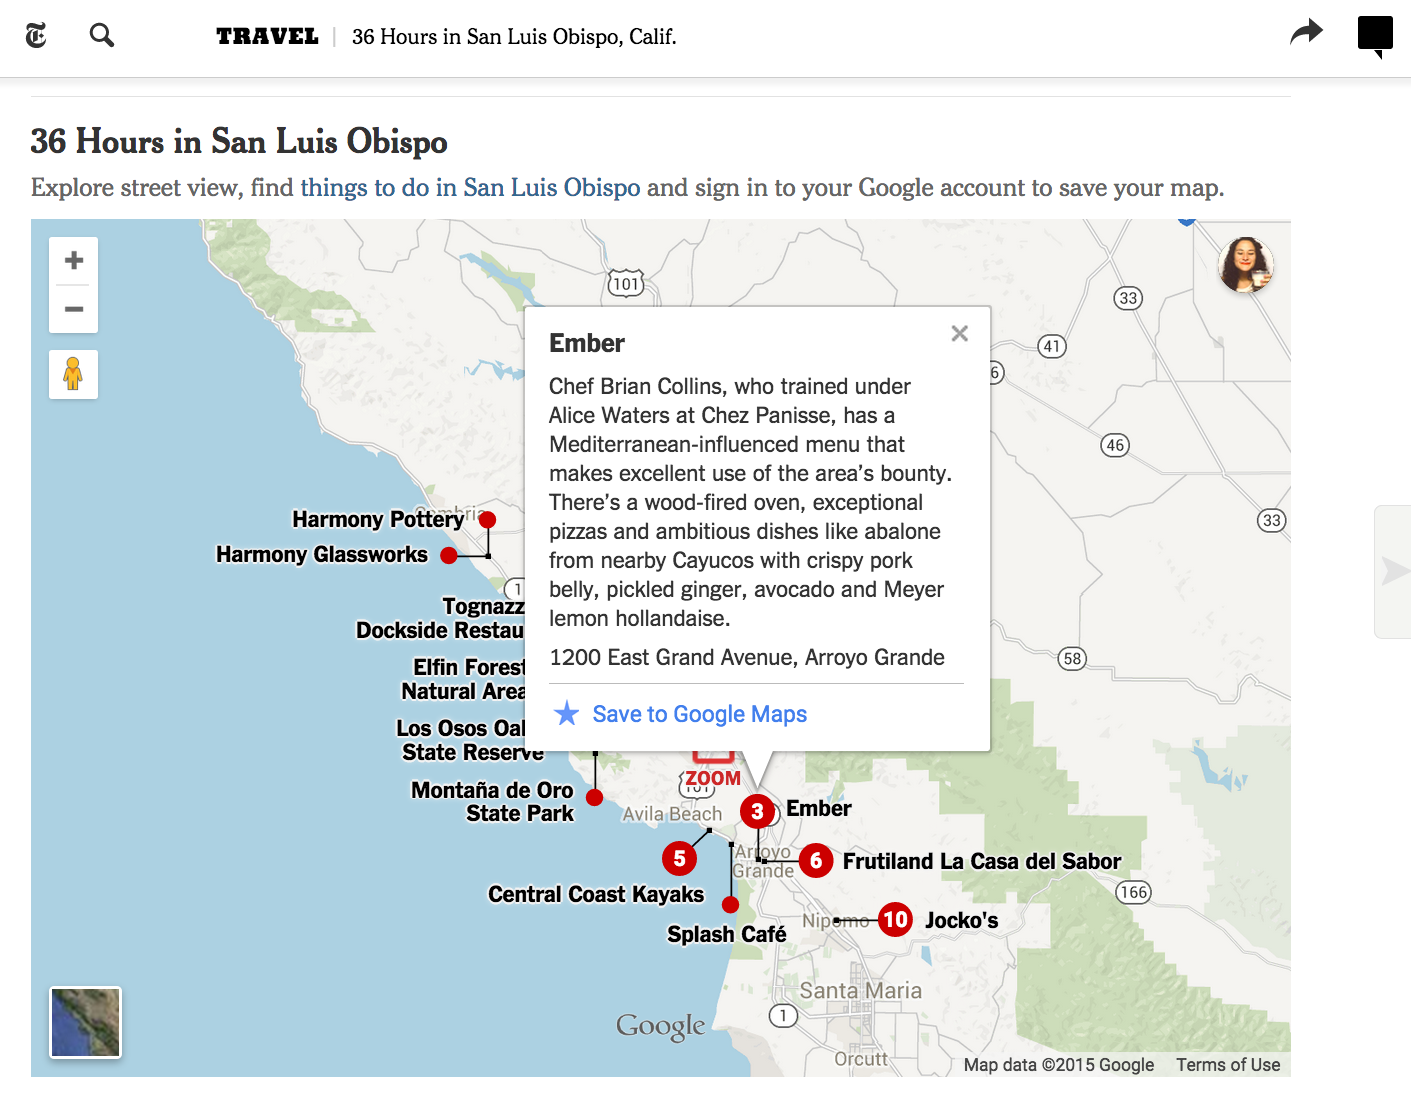This screenshot has height=1099, width=1411.
Task: Click the Ember map label beside marker 3
Action: tap(819, 808)
